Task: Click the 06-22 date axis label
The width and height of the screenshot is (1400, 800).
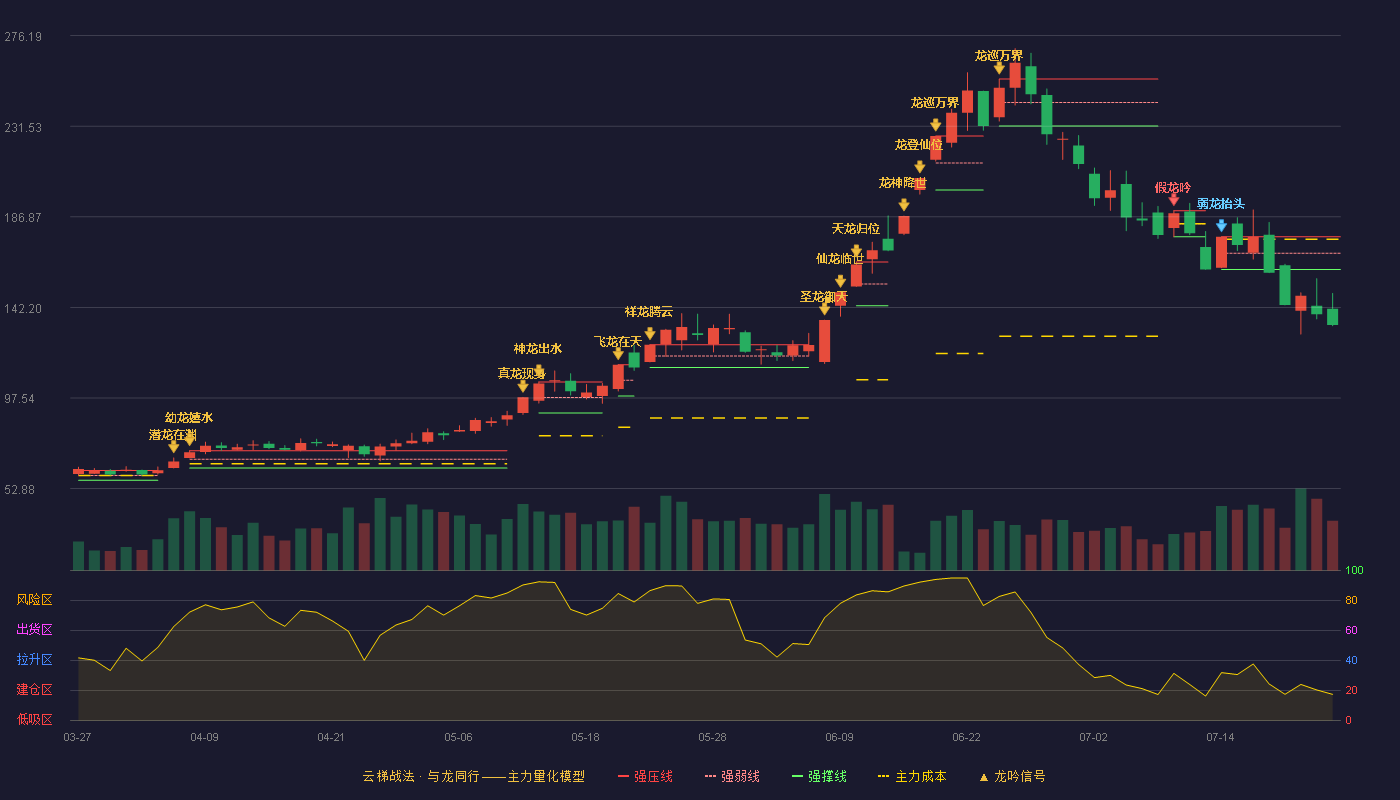Action: pyautogui.click(x=966, y=737)
